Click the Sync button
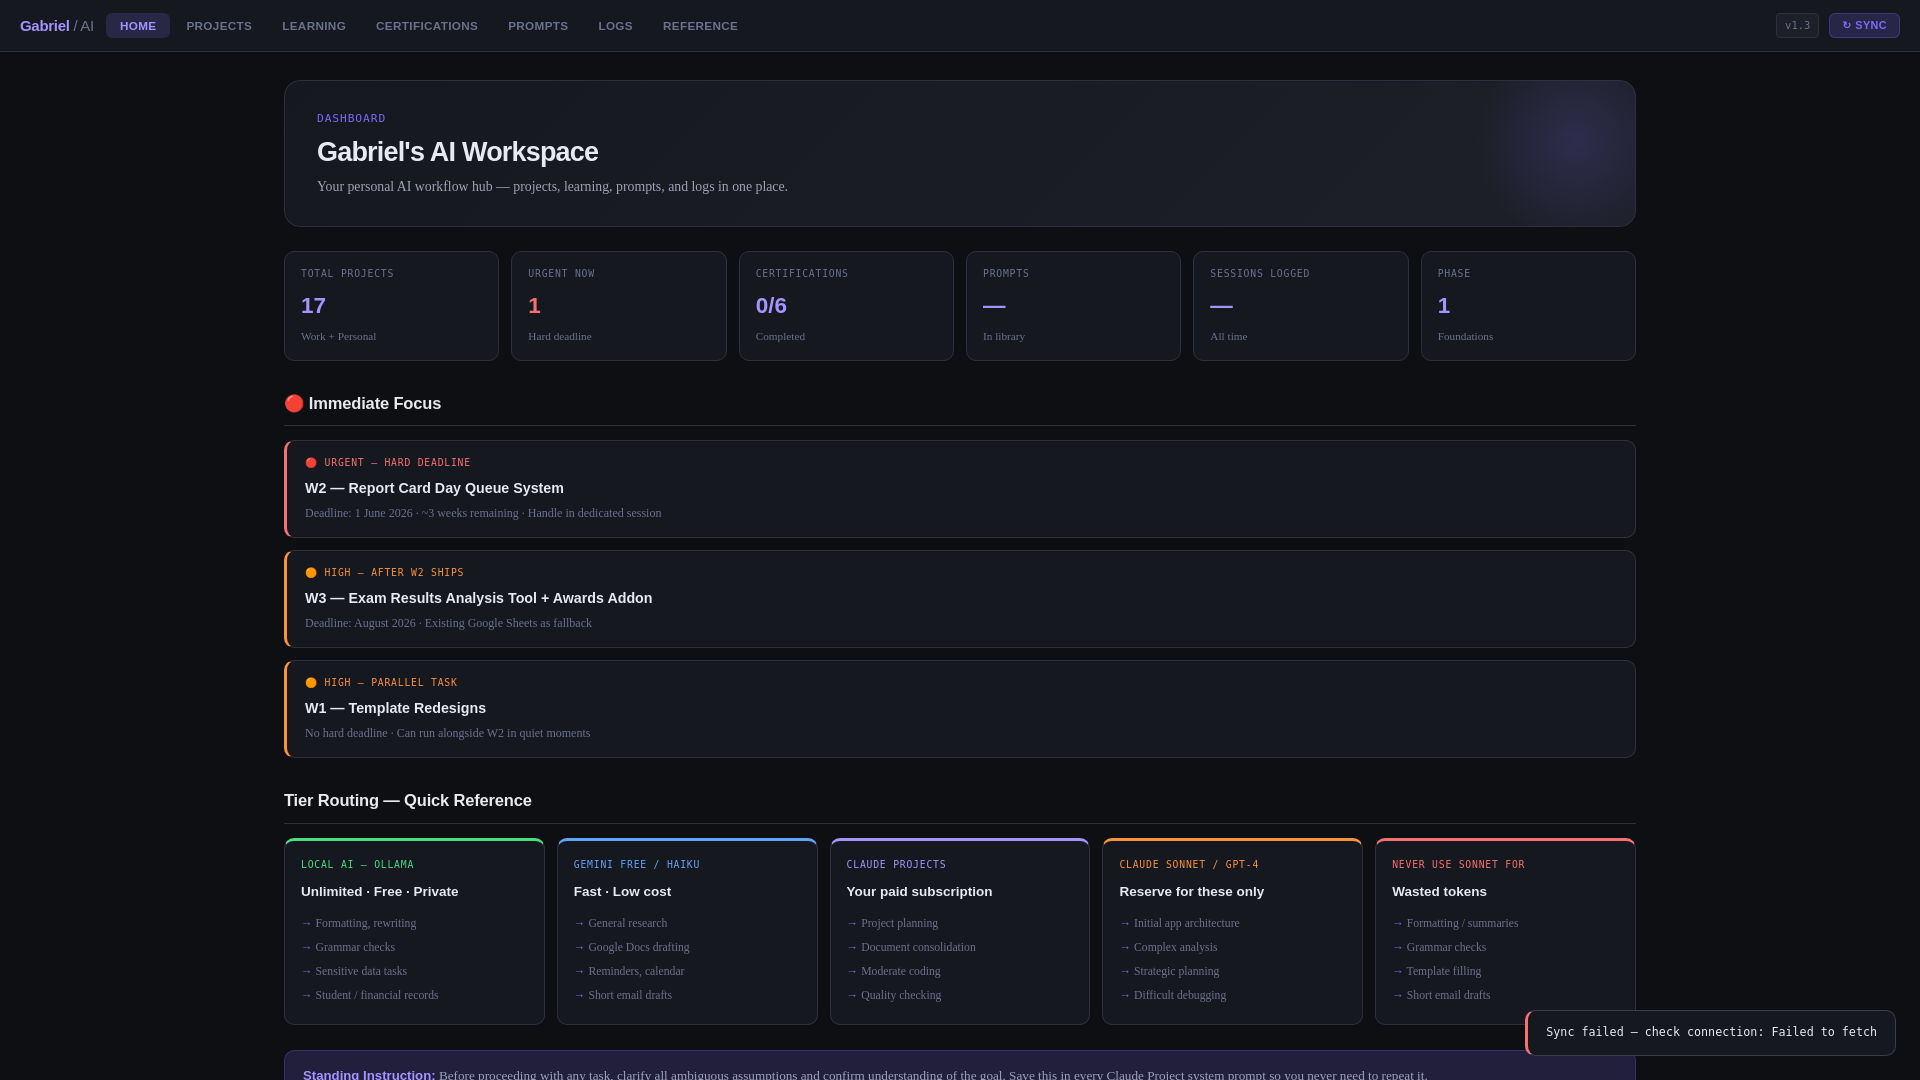The height and width of the screenshot is (1080, 1920). point(1864,26)
